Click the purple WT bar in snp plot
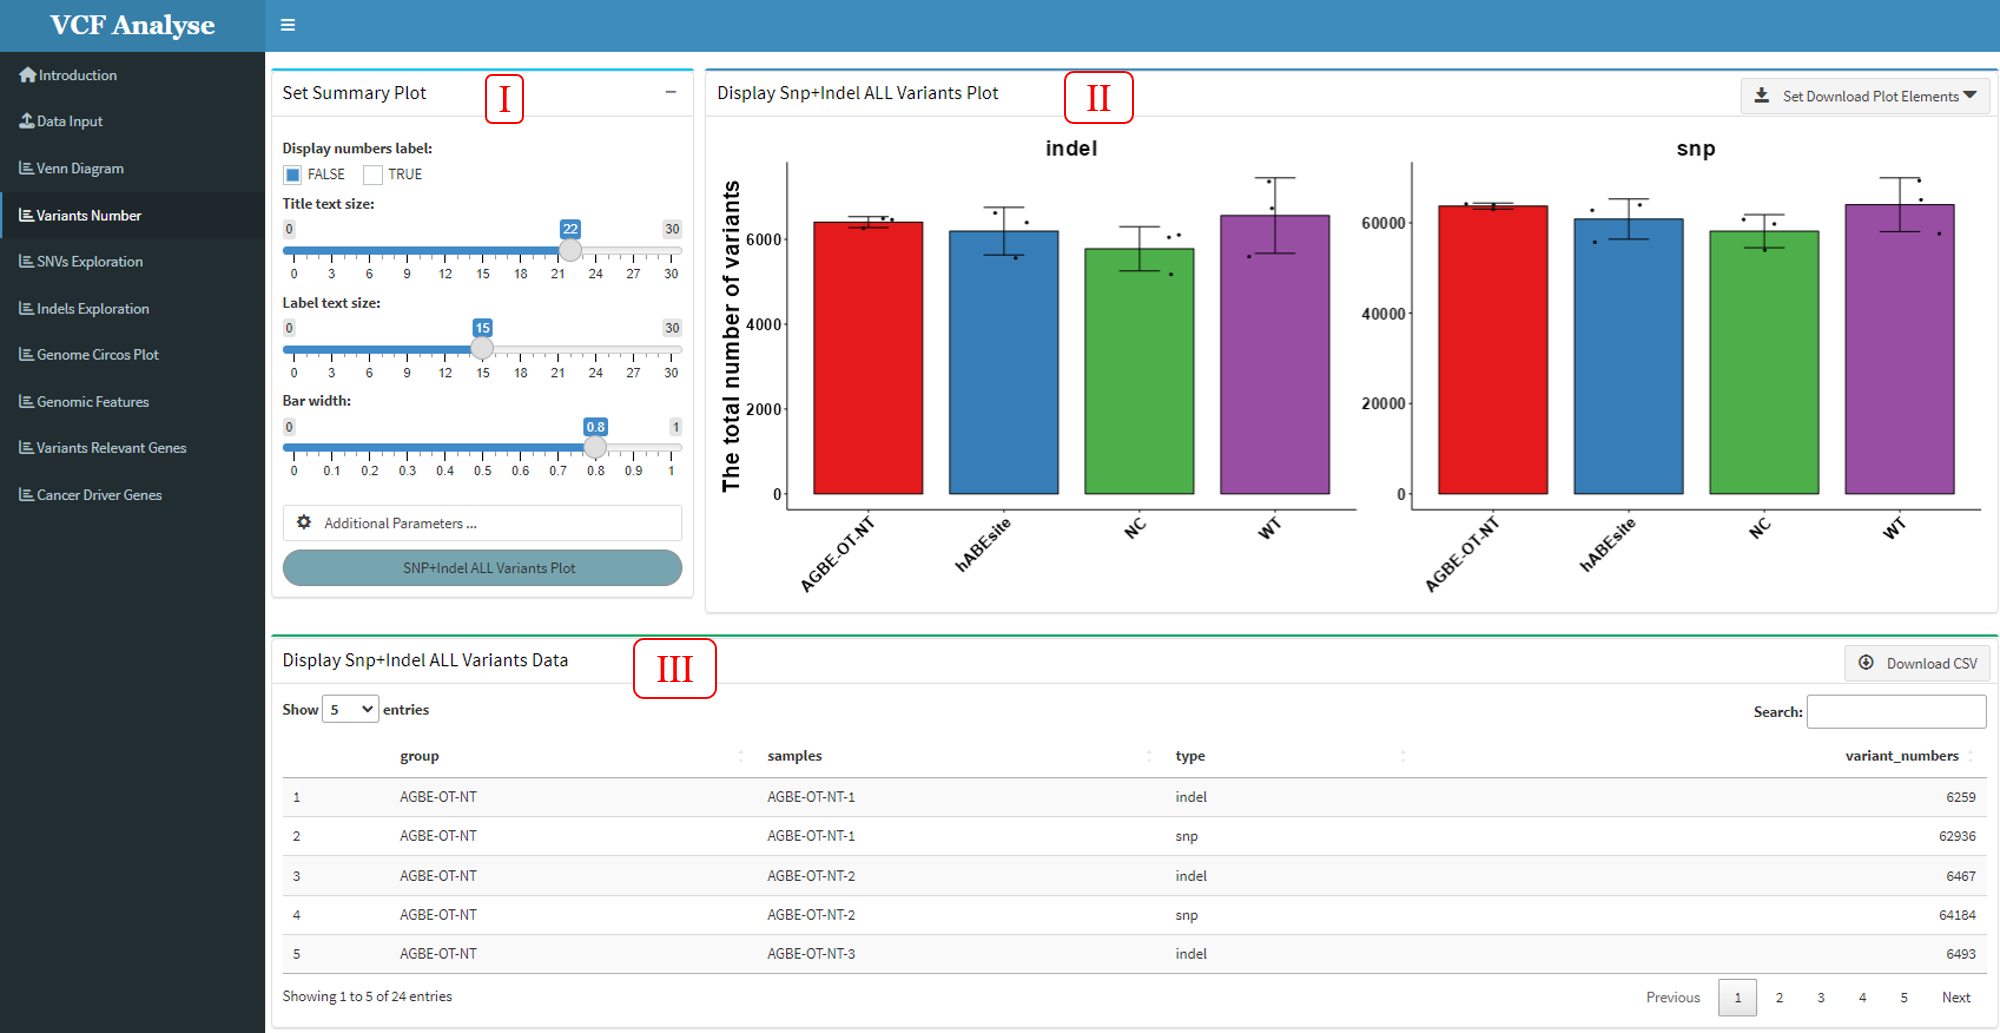 tap(1899, 349)
